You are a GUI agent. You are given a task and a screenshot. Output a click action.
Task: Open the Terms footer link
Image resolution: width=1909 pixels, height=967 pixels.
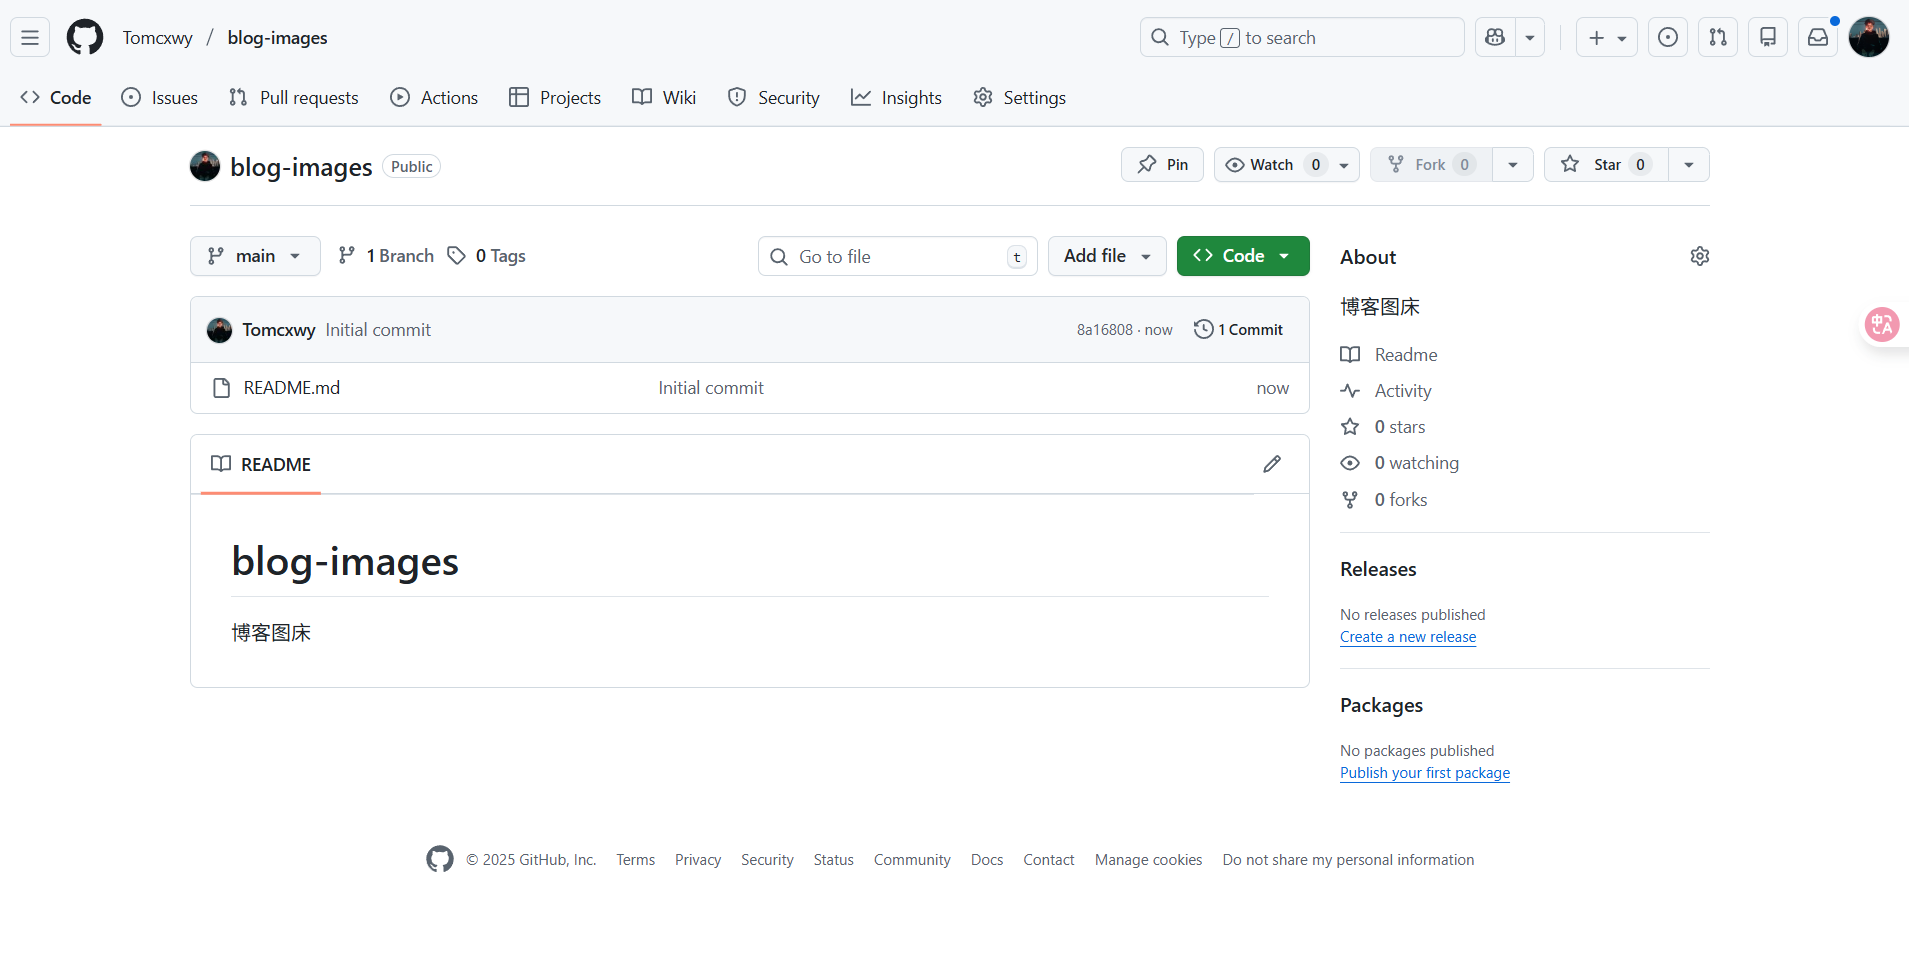click(636, 860)
